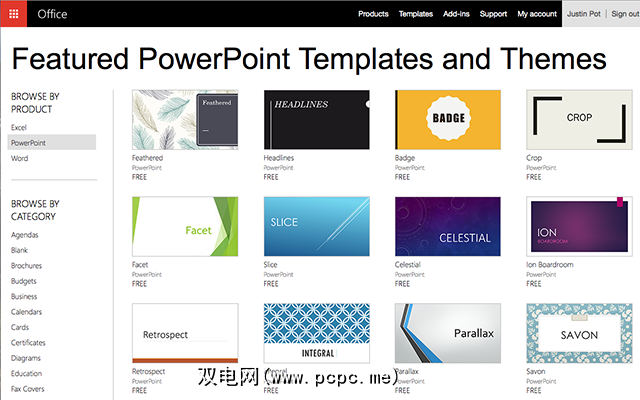This screenshot has height=400, width=640.
Task: Browse Excel templates in the sidebar
Action: pyautogui.click(x=19, y=127)
